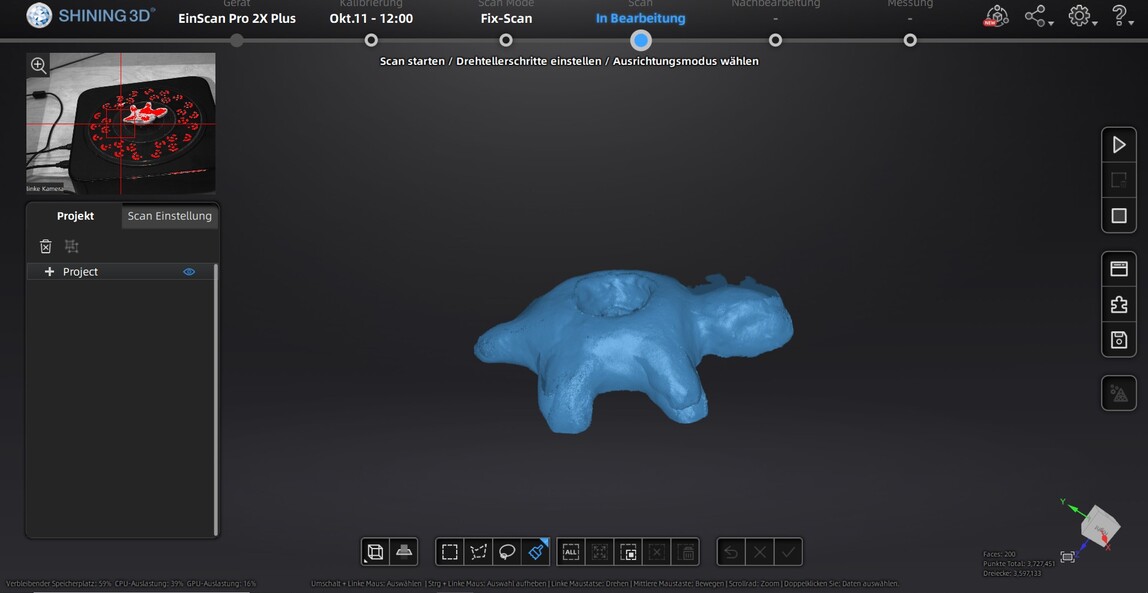
Task: Expand the Project tree with plus sign
Action: (50, 272)
